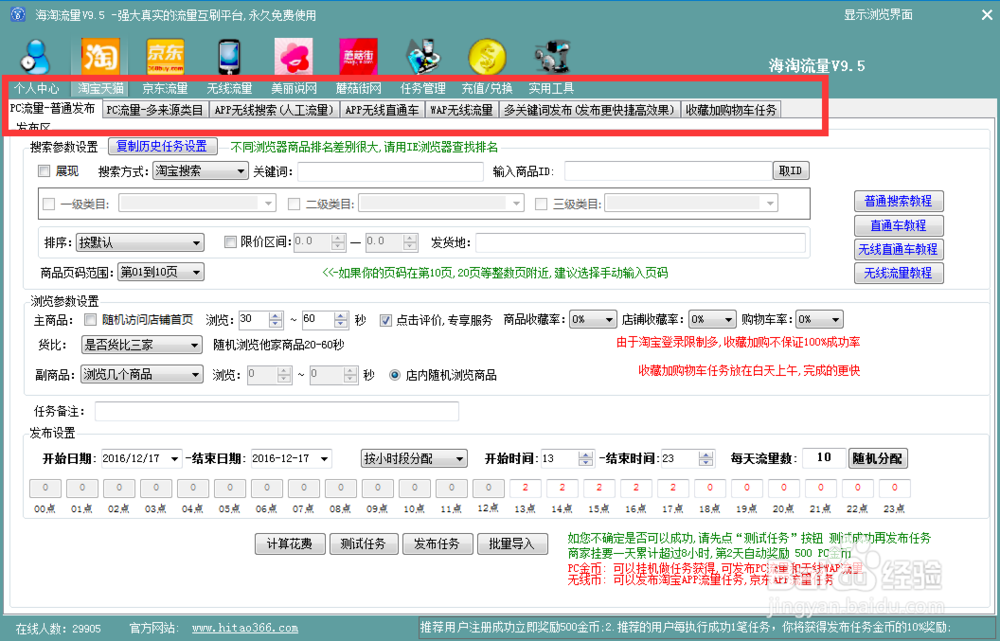Open the robot arm tools icon
The width and height of the screenshot is (1000, 641).
pyautogui.click(x=552, y=57)
